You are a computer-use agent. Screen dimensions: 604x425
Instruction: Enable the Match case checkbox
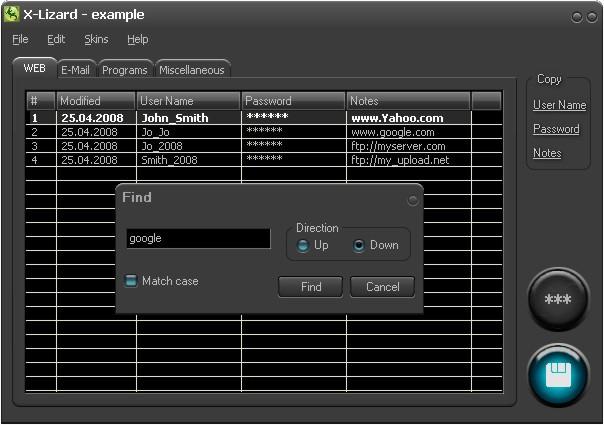[131, 281]
